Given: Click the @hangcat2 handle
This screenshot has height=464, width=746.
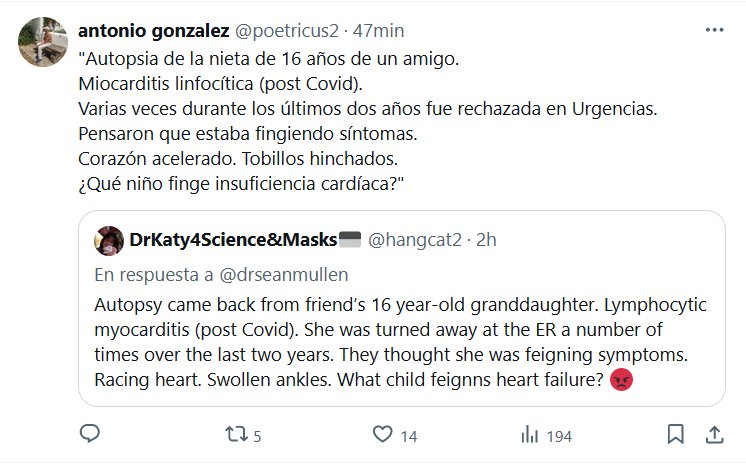Looking at the screenshot, I should tap(419, 240).
